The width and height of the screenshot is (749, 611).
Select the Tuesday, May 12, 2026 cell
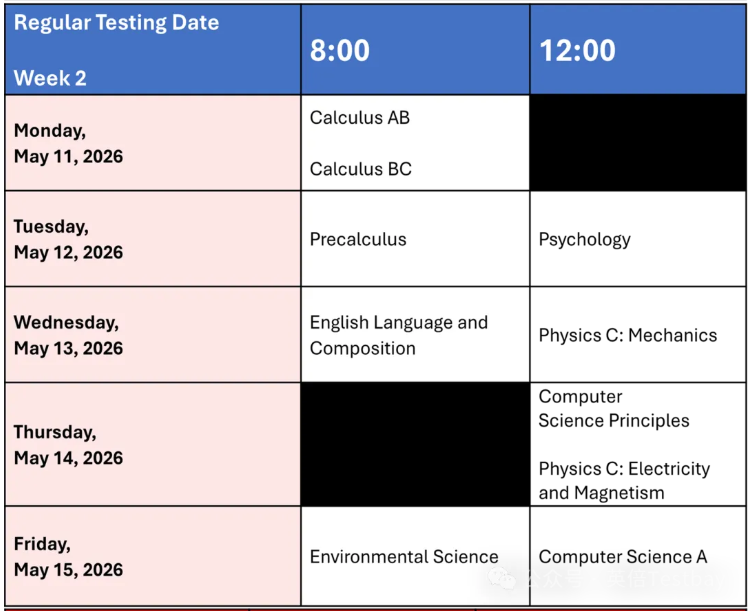pyautogui.click(x=68, y=239)
